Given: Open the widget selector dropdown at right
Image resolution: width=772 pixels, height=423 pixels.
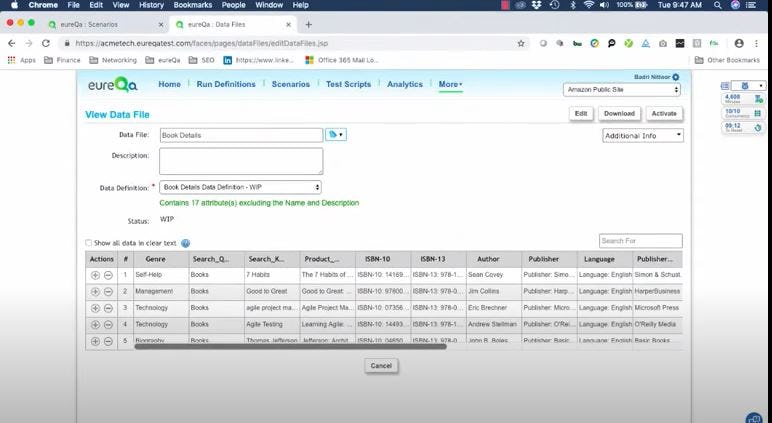Looking at the screenshot, I should [748, 86].
